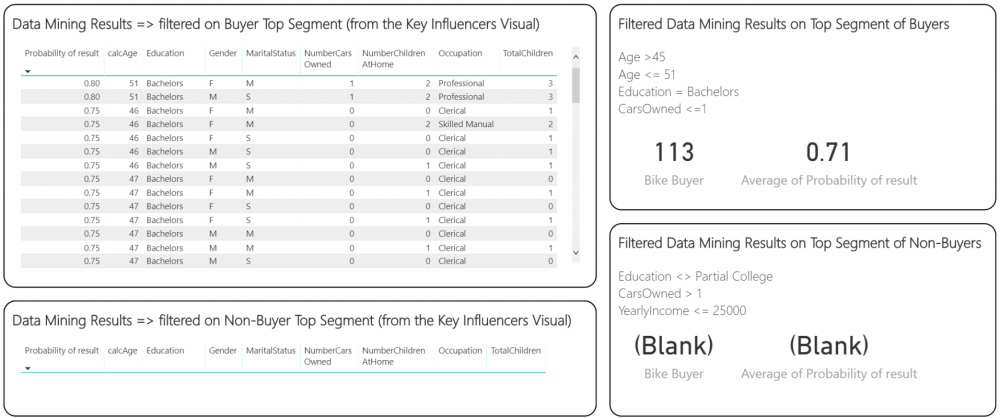Select the 113 Bike Buyer card value
Screen dimensions: 1000x418
[674, 153]
